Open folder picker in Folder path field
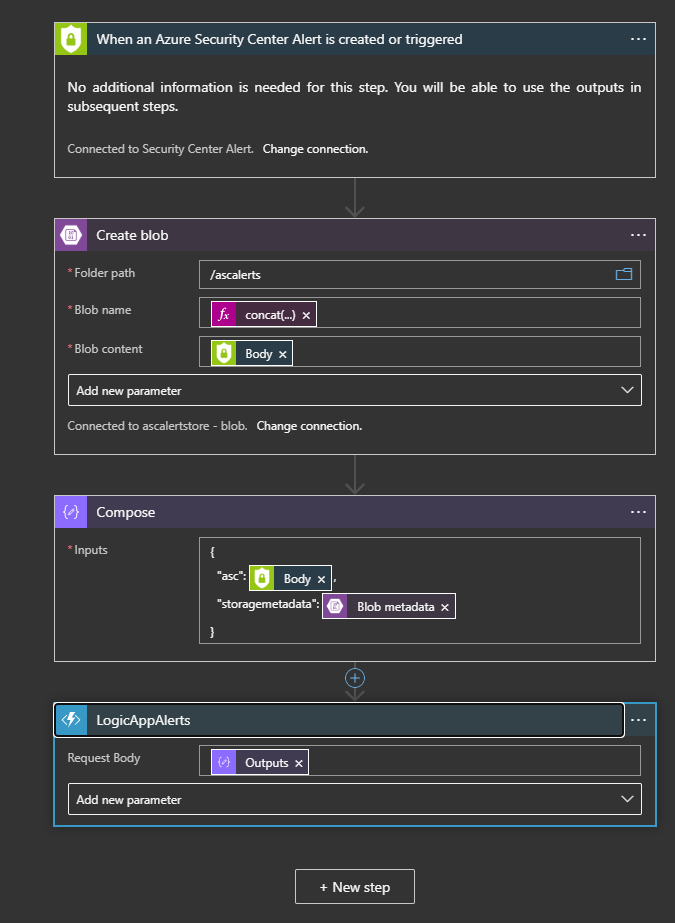Viewport: 675px width, 923px height. pos(624,274)
